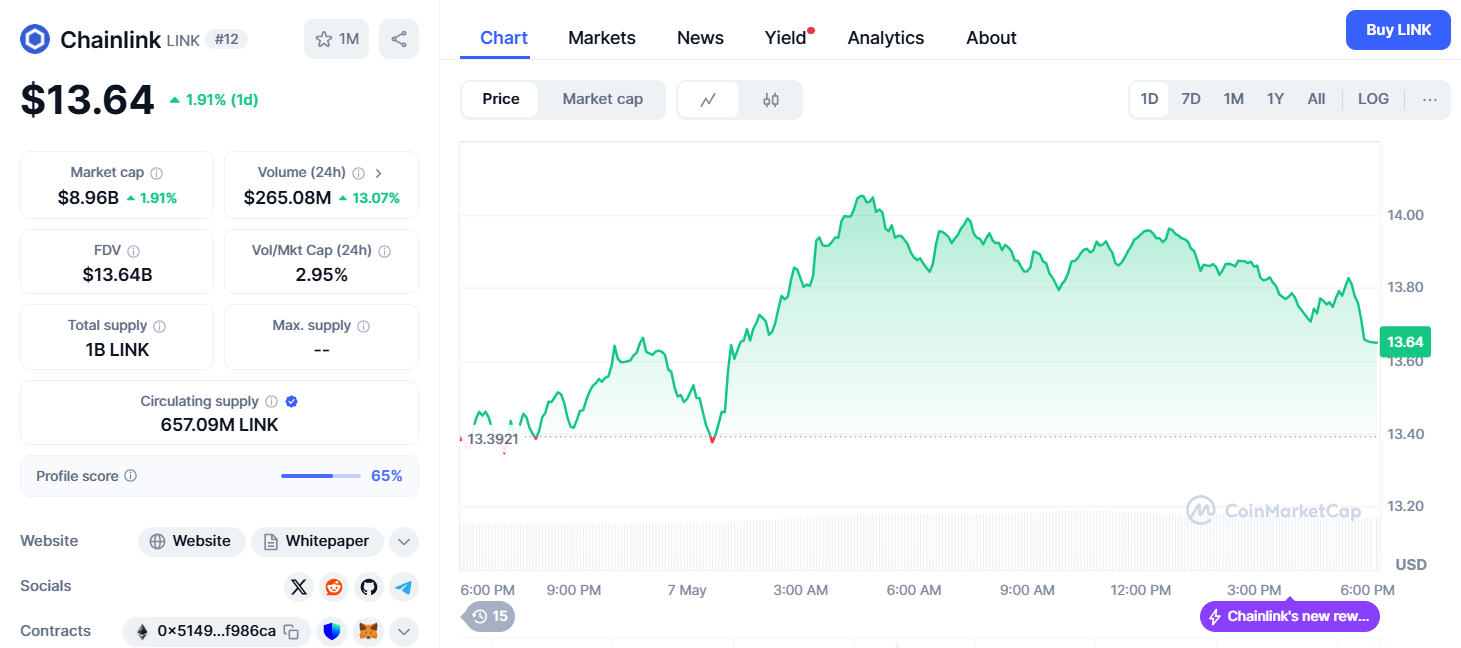This screenshot has height=648, width=1461.
Task: Click the Max. supply info icon
Action: click(x=363, y=326)
